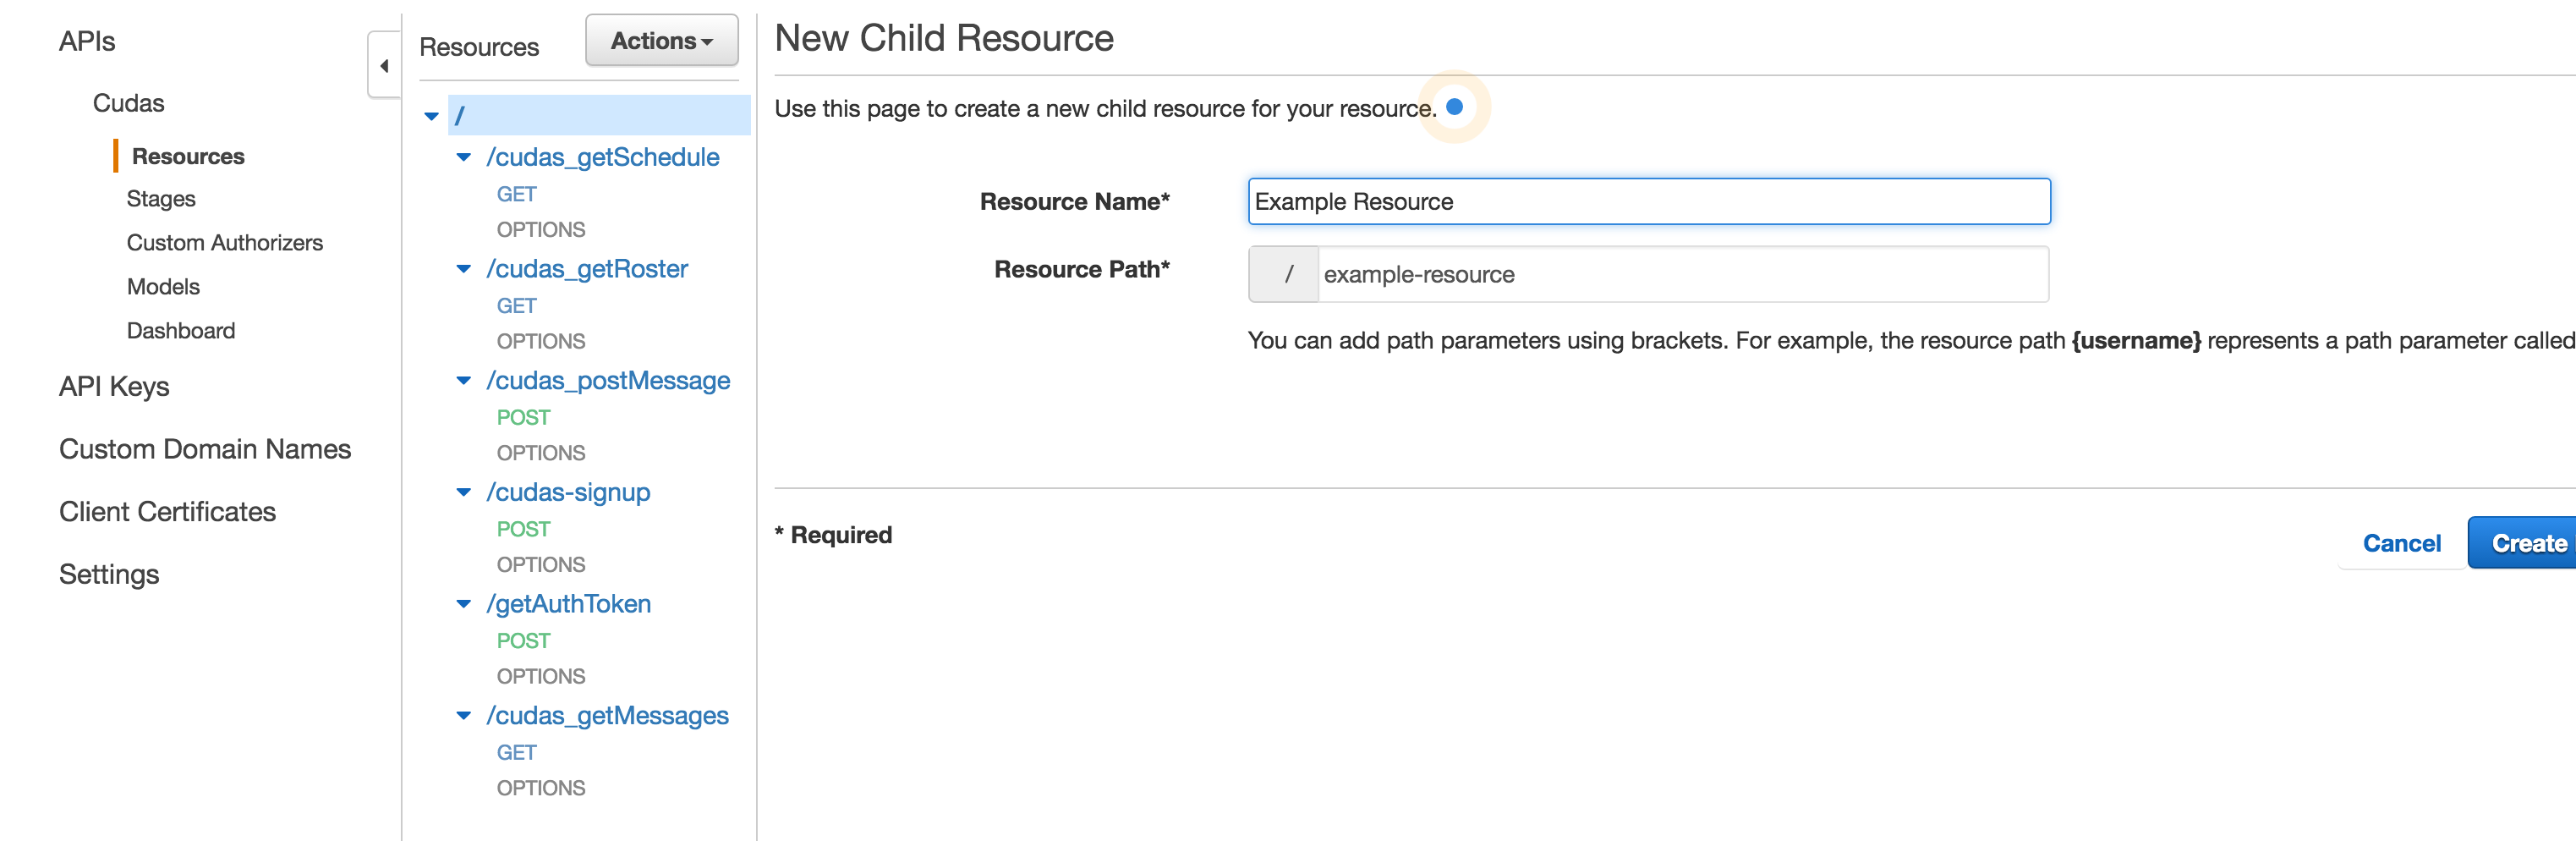Image resolution: width=2576 pixels, height=841 pixels.
Task: Select the /cudas-signup resource
Action: tap(568, 492)
